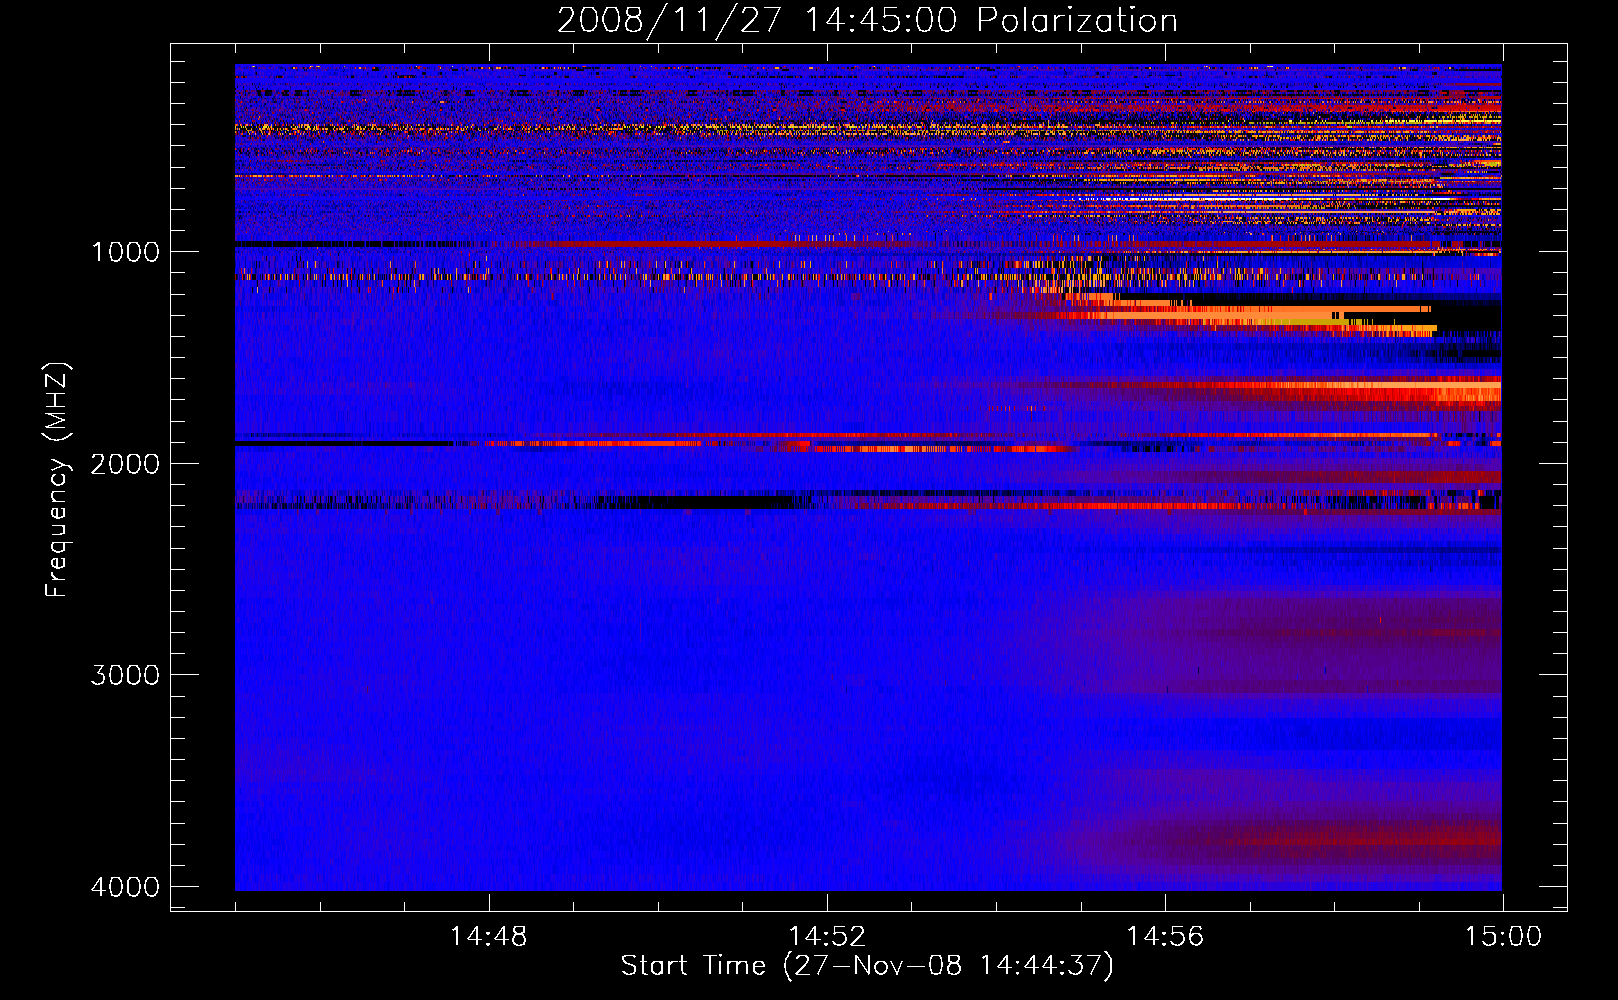Select the 4000 frequency tick label
This screenshot has height=1000, width=1618.
pos(125,887)
